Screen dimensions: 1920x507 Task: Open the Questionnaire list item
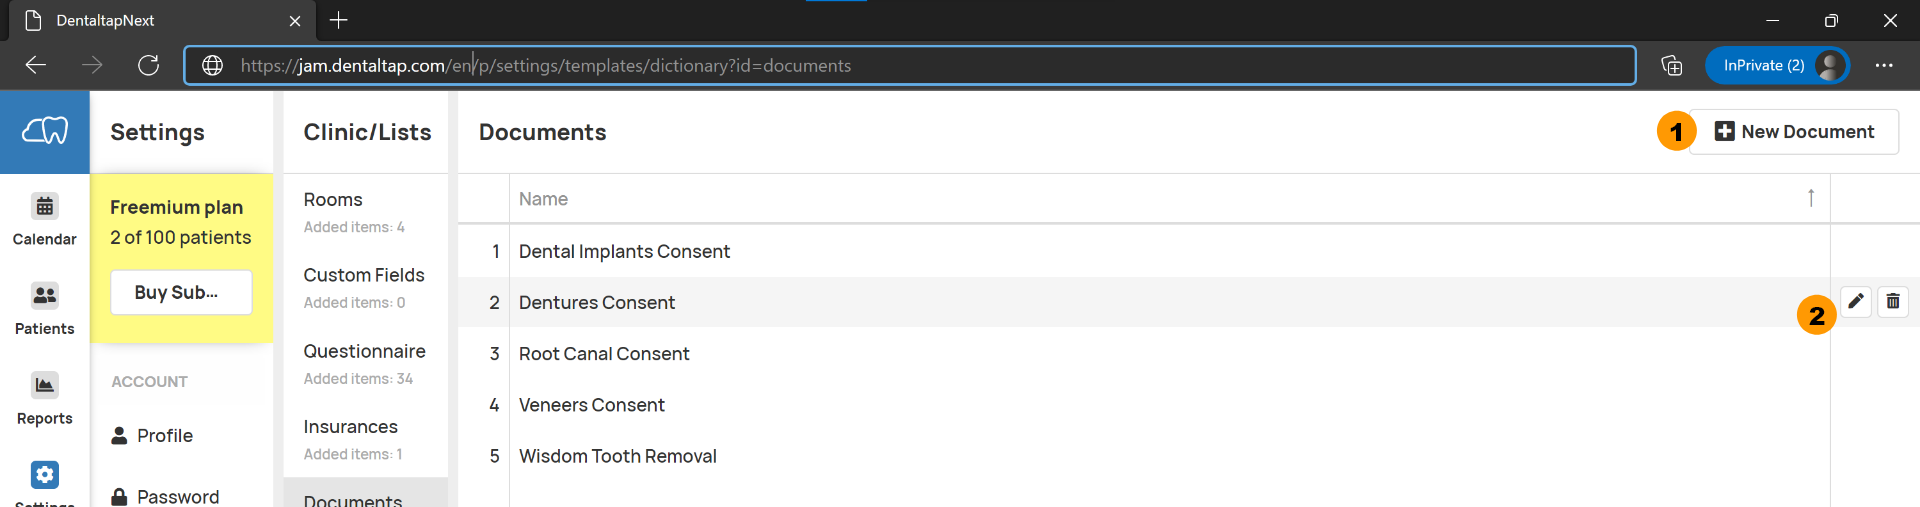366,364
